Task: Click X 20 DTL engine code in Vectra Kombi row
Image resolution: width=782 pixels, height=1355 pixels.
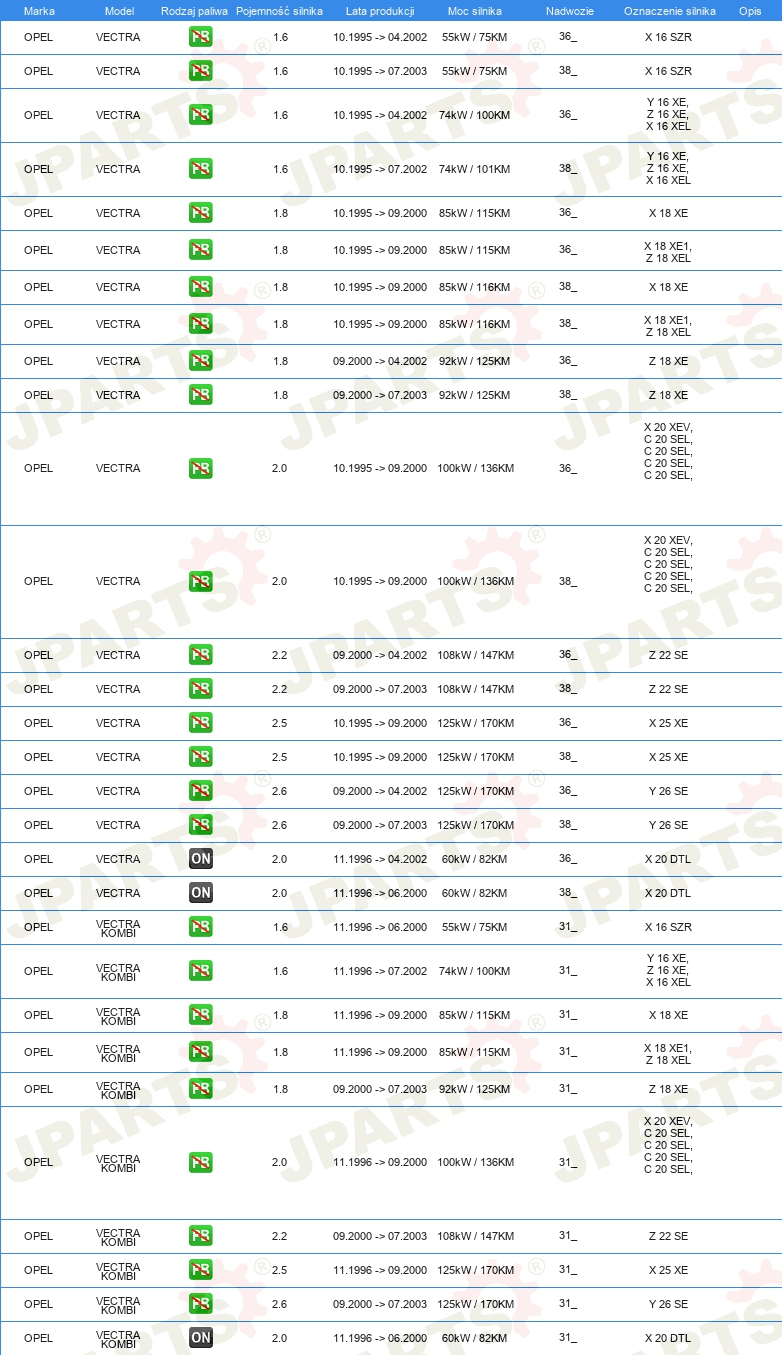Action: pos(668,1338)
